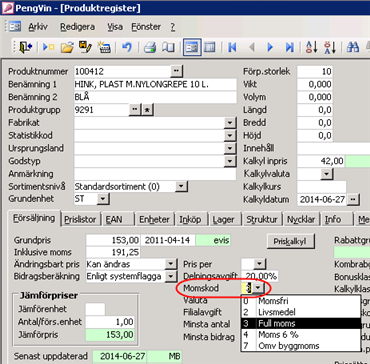Select Livsmedel in Momskod list

tap(301, 312)
